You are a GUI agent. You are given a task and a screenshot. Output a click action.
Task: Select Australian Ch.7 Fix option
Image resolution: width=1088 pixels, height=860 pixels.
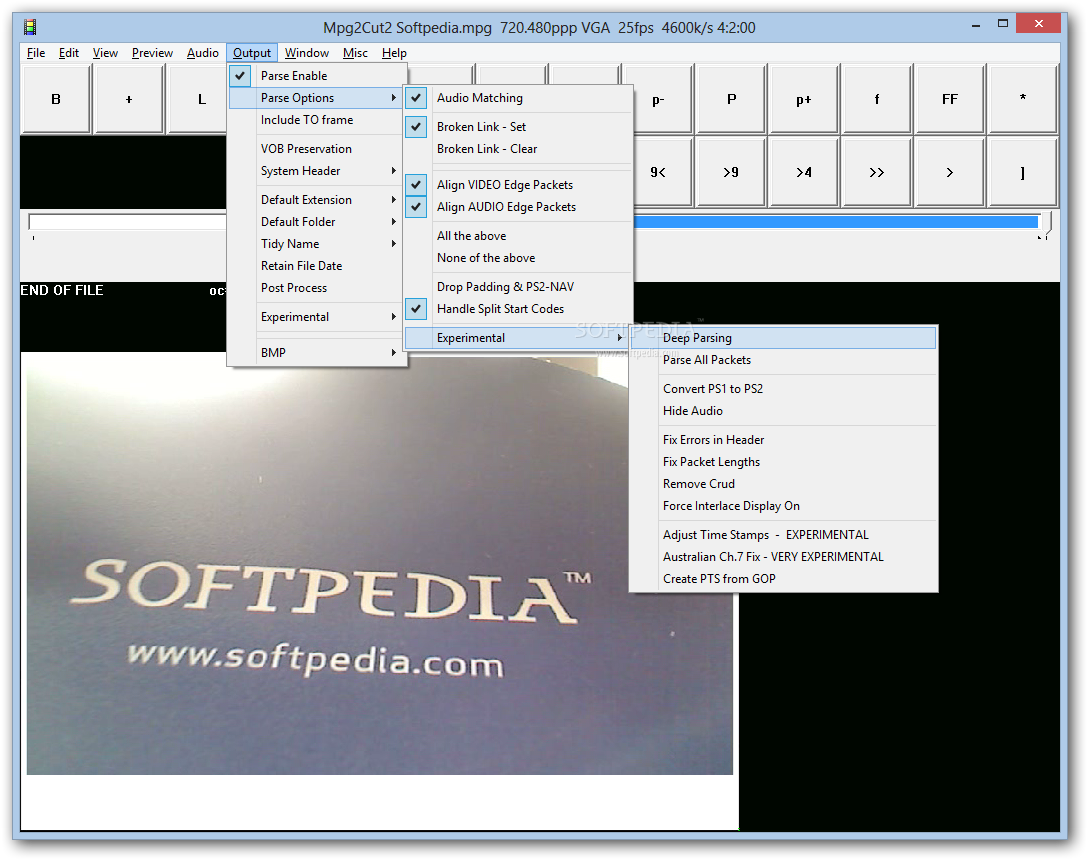(x=783, y=557)
